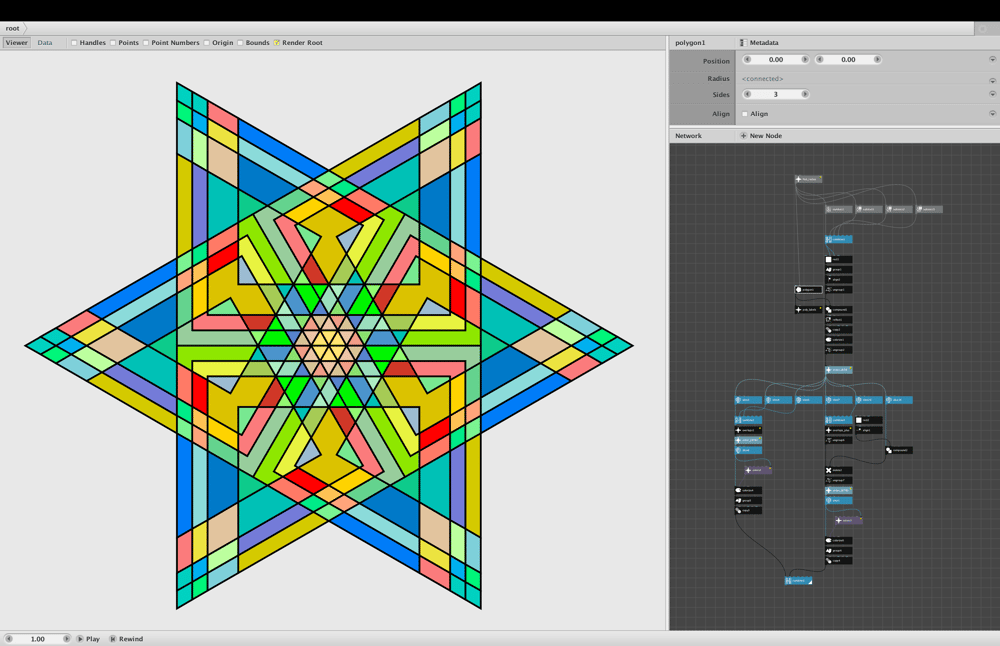
Task: Select the colorize1 node
Action: pyautogui.click(x=839, y=340)
